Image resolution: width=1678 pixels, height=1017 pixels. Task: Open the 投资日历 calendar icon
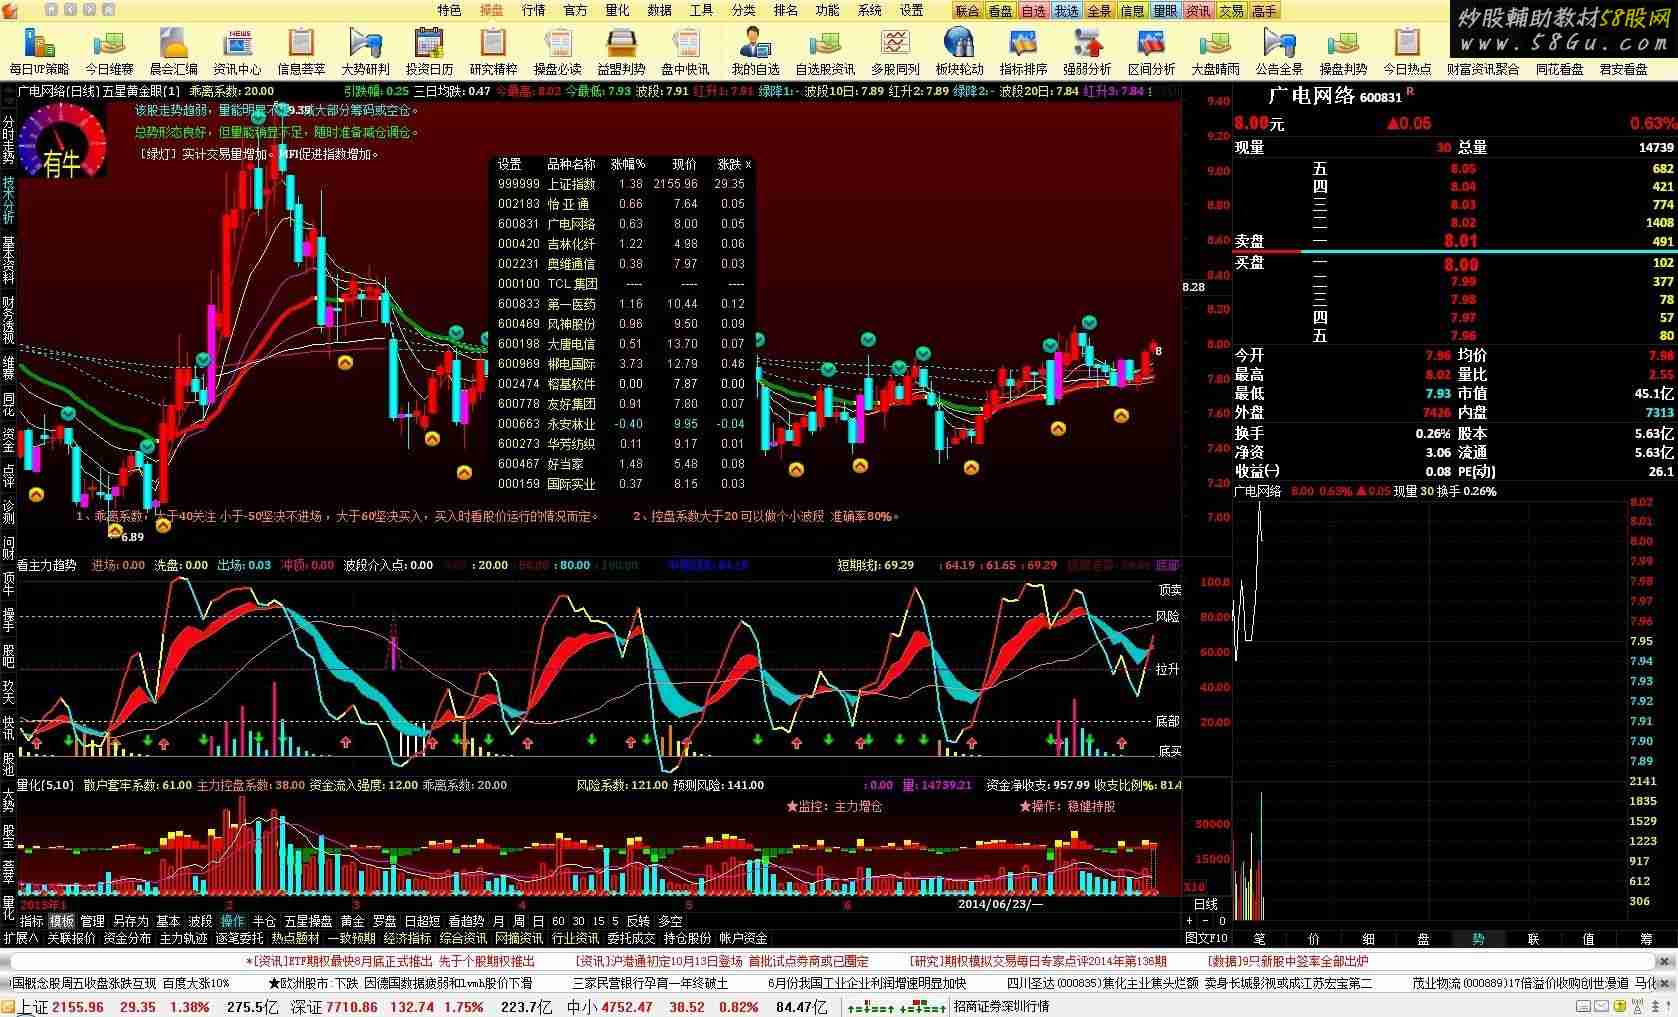429,51
